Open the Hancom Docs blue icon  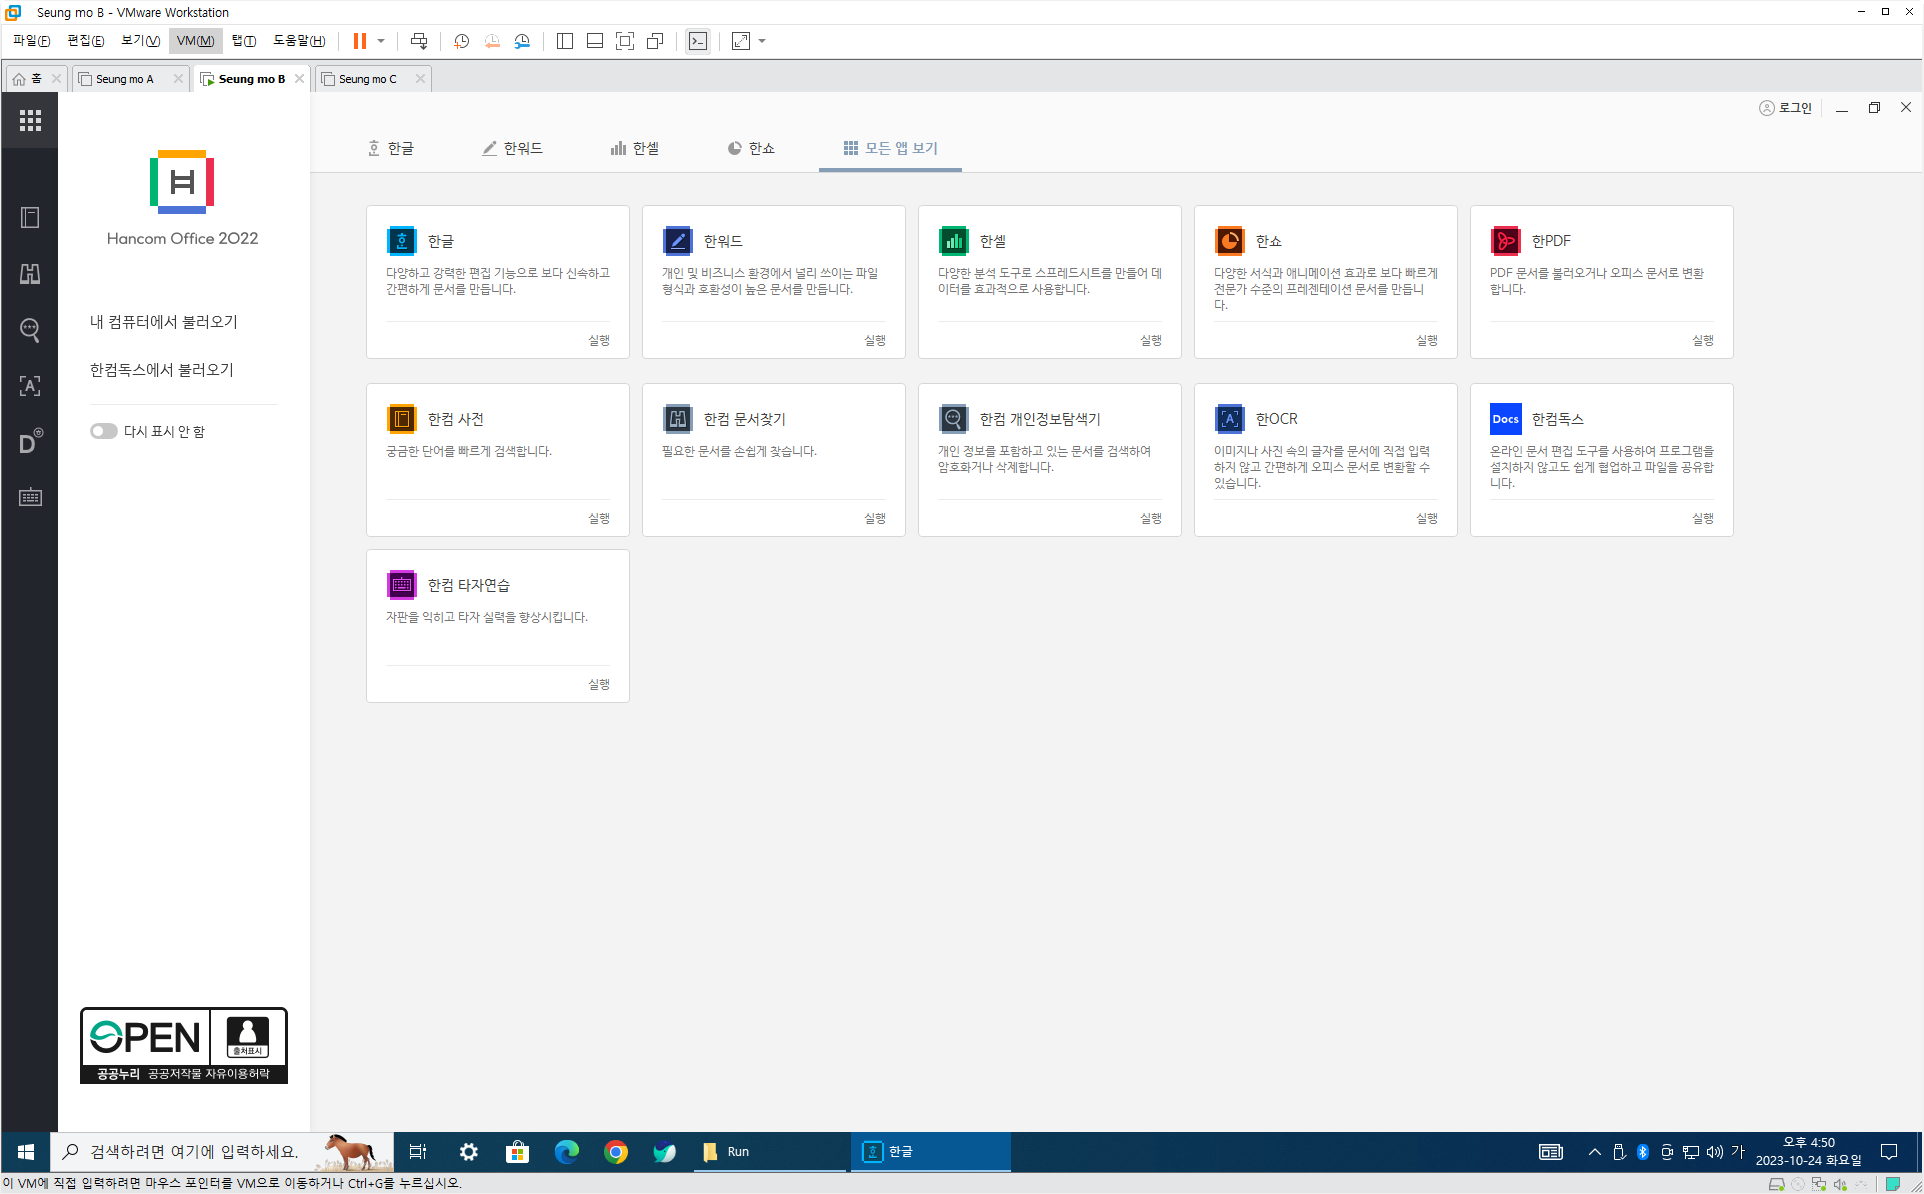1505,419
